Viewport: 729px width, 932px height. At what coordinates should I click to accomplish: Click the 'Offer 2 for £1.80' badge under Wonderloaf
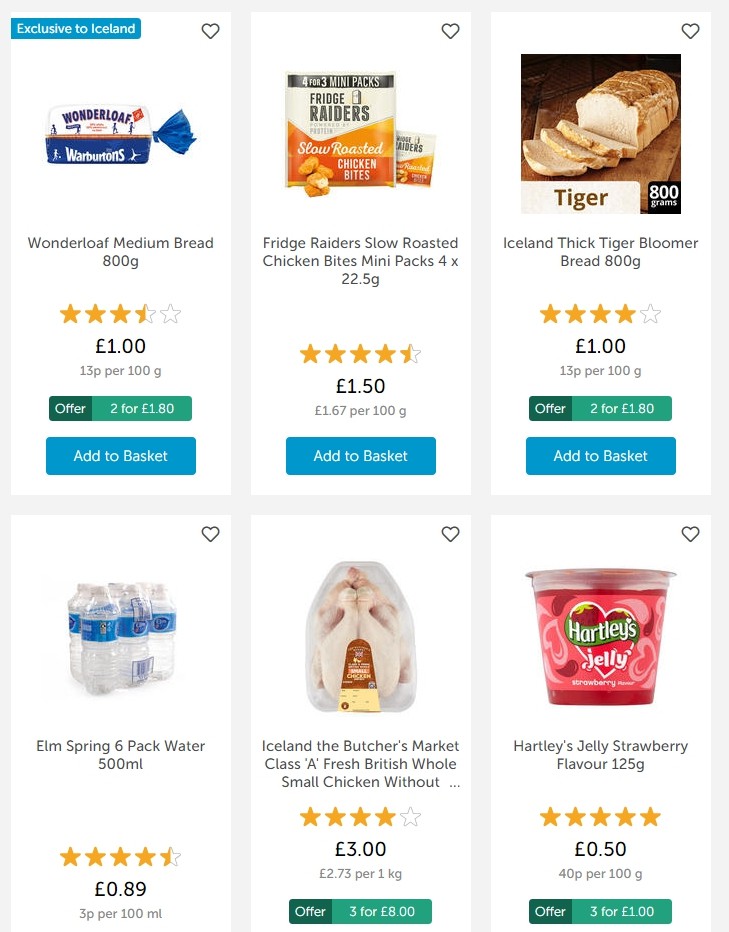pyautogui.click(x=120, y=408)
